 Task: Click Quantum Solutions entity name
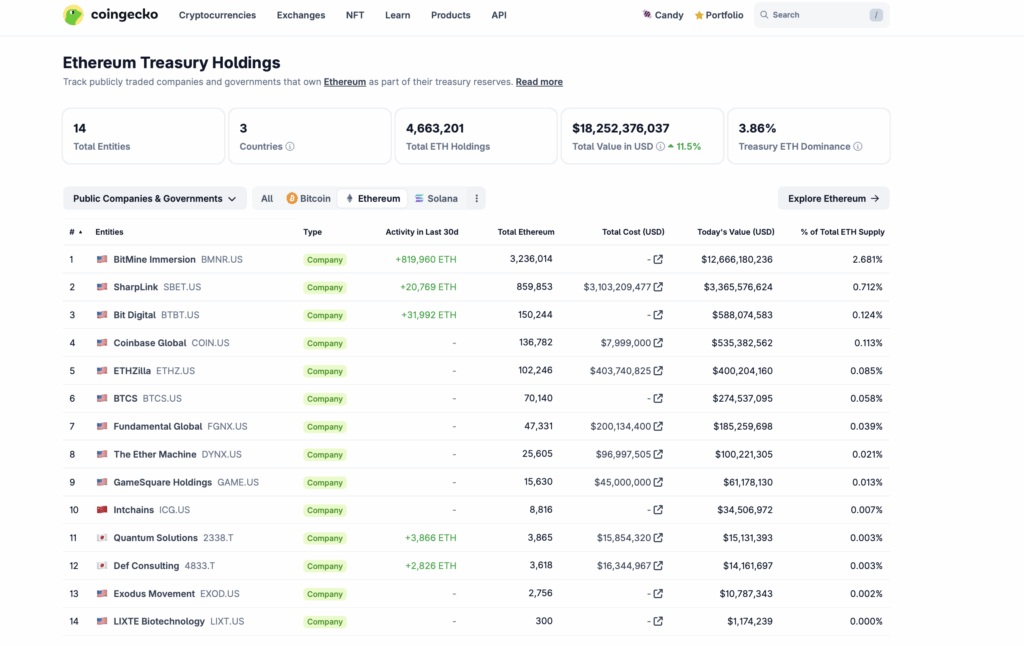click(155, 538)
